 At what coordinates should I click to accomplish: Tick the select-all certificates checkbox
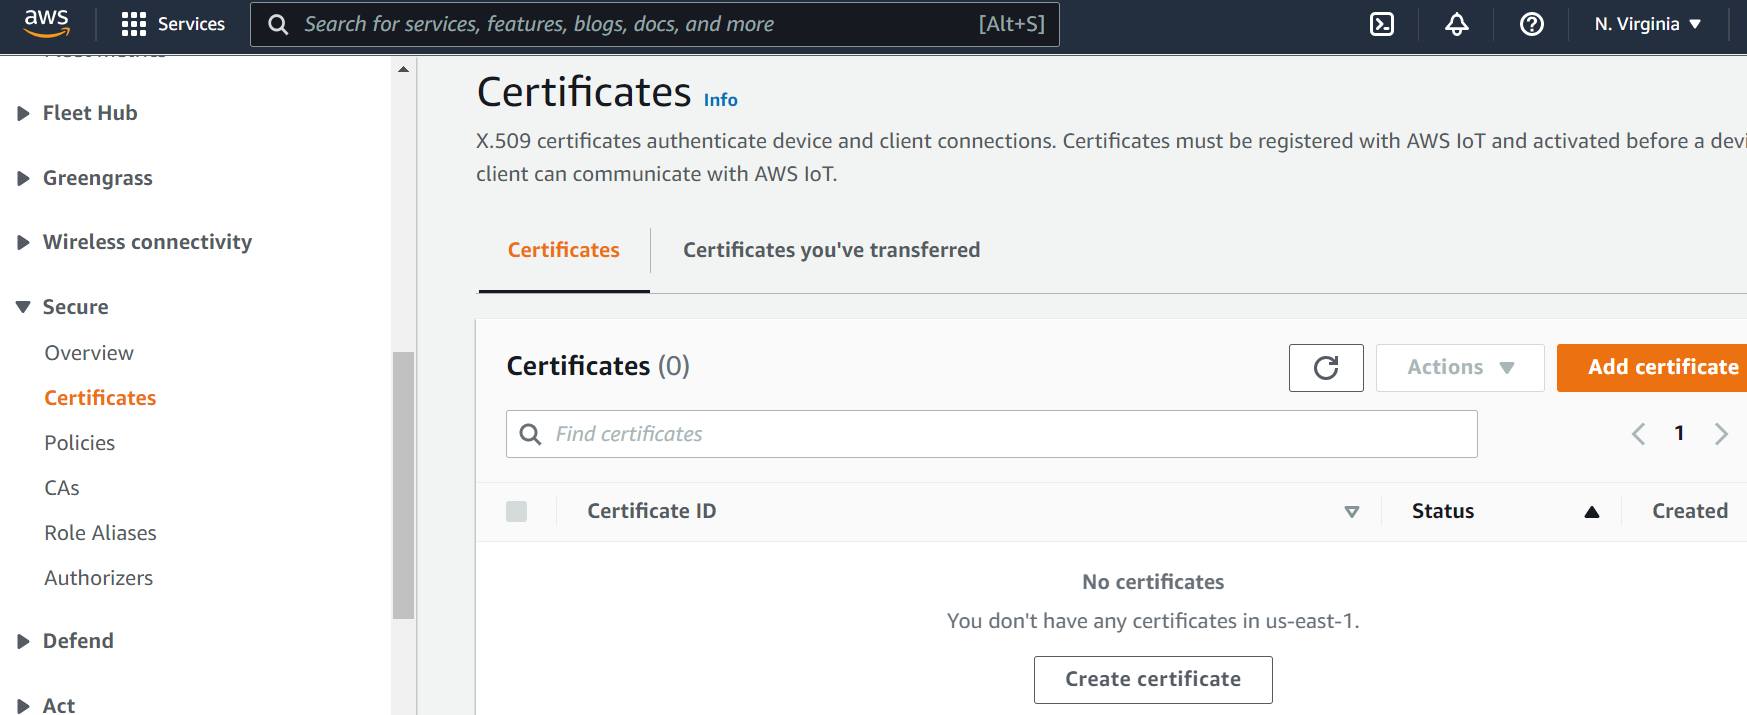517,512
